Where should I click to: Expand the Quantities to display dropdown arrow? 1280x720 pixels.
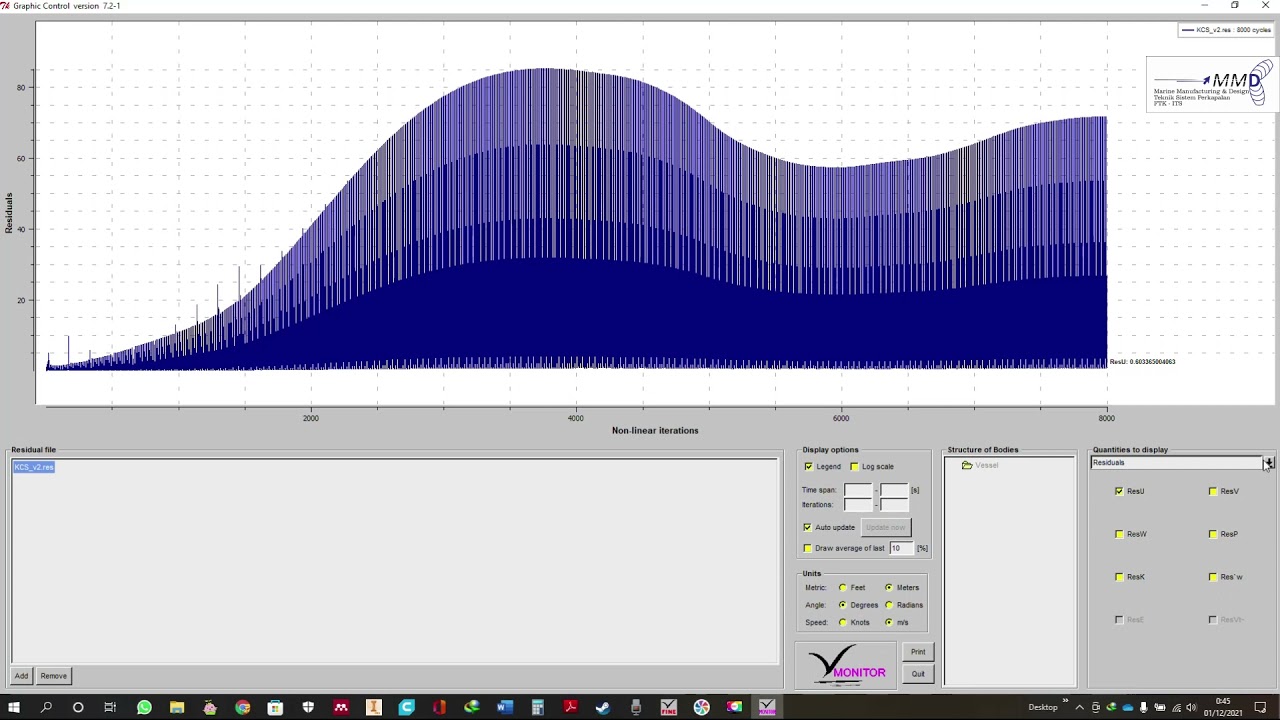[x=1268, y=463]
